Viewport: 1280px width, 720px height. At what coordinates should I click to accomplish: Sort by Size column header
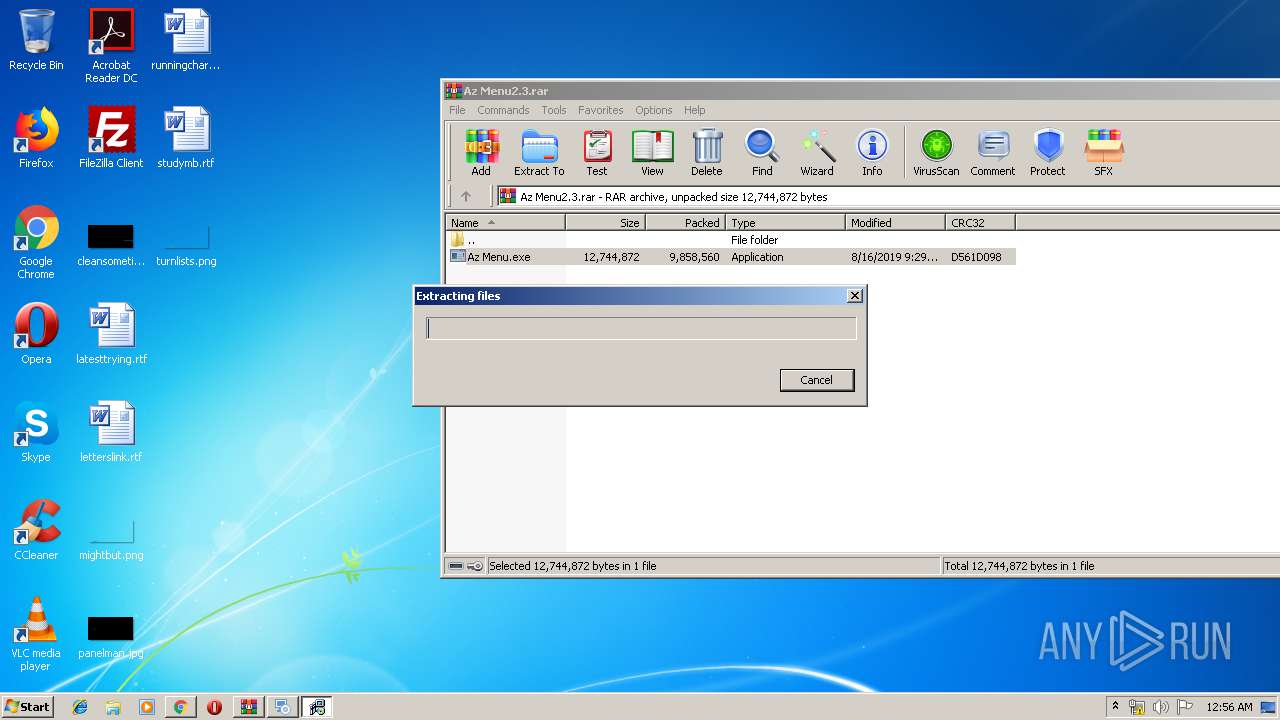(606, 223)
